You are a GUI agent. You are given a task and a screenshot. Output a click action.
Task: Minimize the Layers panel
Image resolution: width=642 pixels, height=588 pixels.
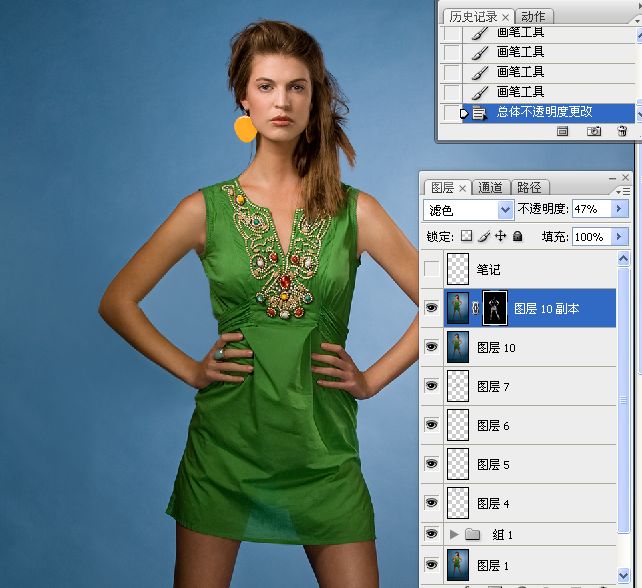pos(612,178)
